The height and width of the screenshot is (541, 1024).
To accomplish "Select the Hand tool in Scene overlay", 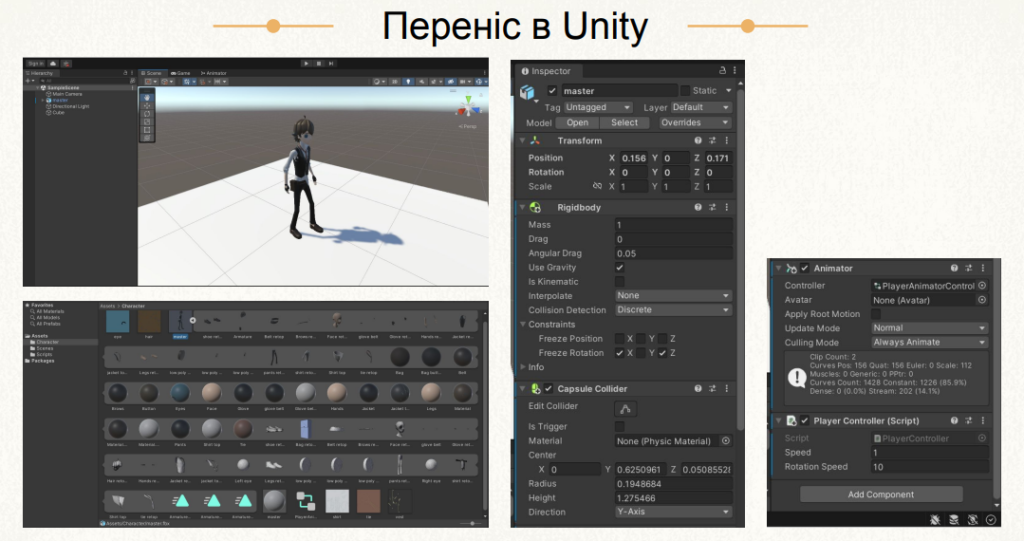I will tap(147, 97).
